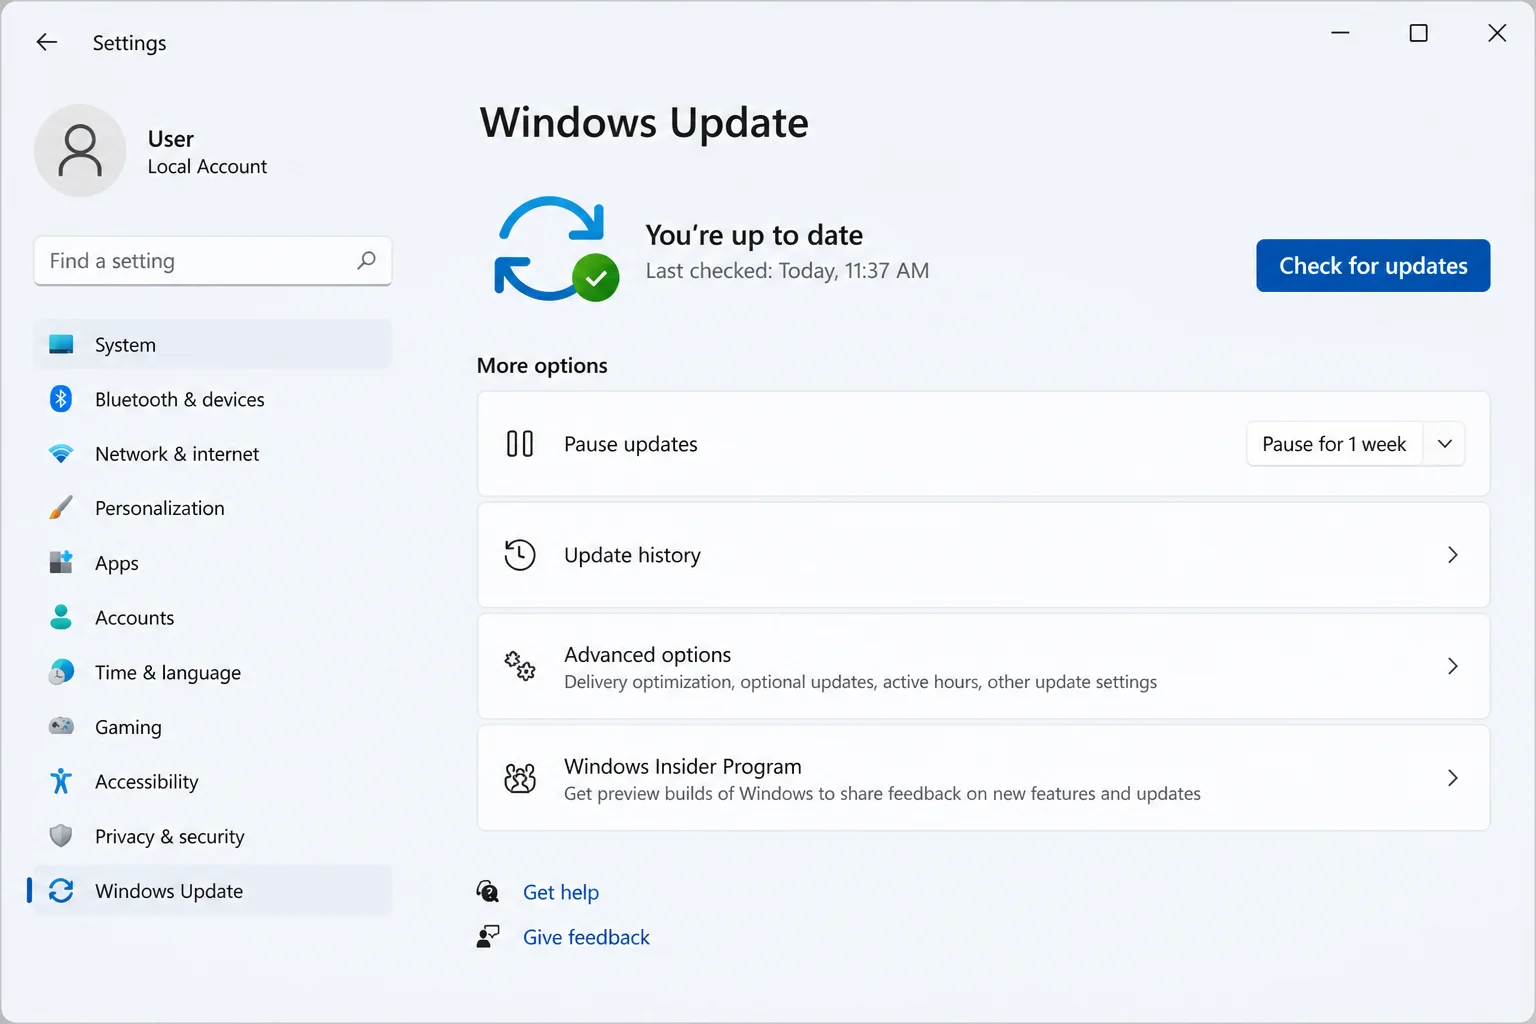Screen dimensions: 1536x1024
Task: Click the Windows Insider Program icon
Action: point(520,778)
